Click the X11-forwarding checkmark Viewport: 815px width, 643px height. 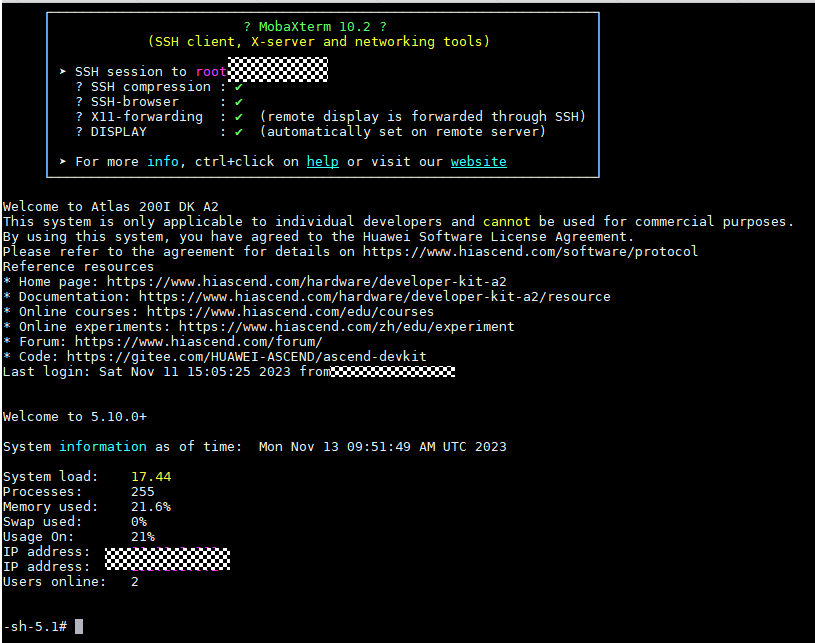tap(239, 117)
